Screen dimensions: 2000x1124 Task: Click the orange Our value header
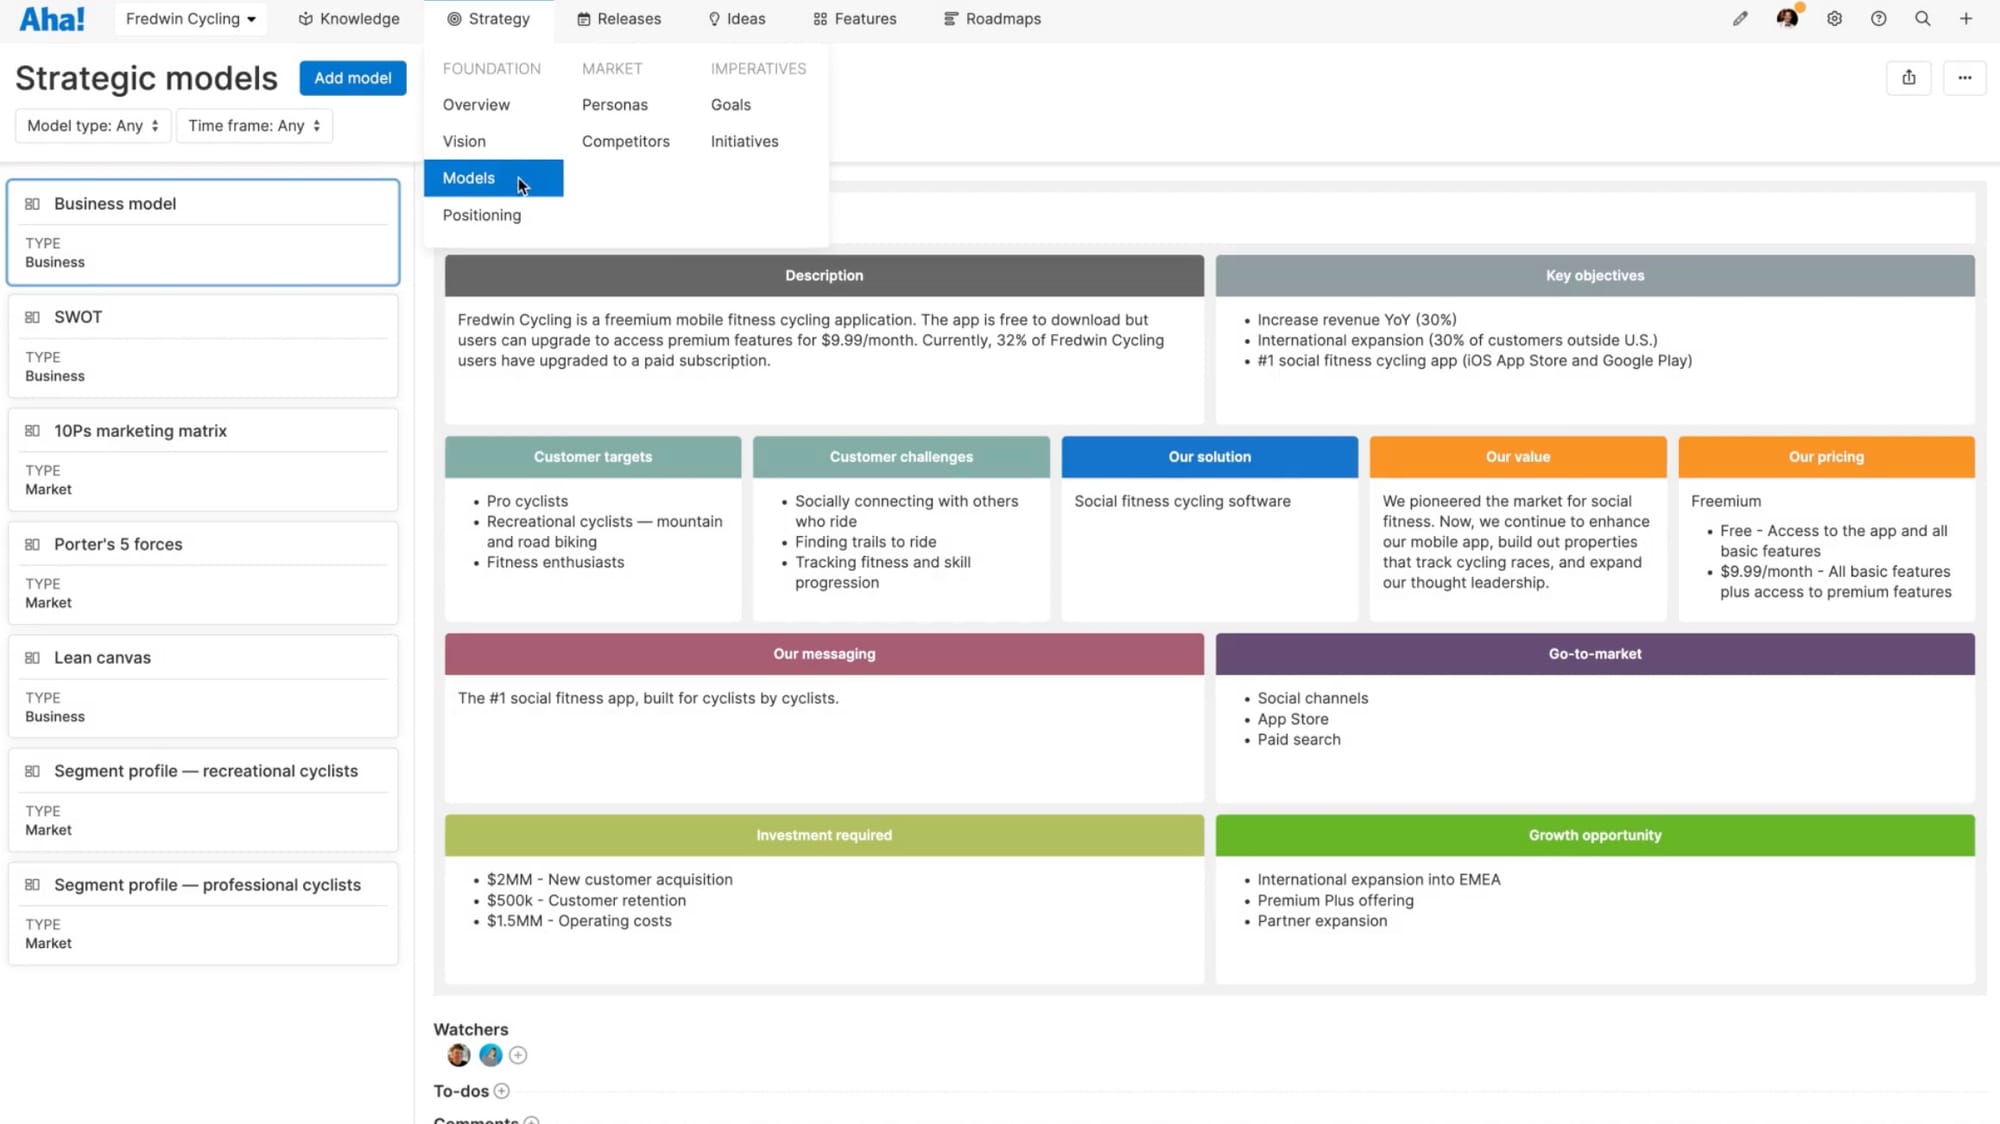click(1518, 457)
